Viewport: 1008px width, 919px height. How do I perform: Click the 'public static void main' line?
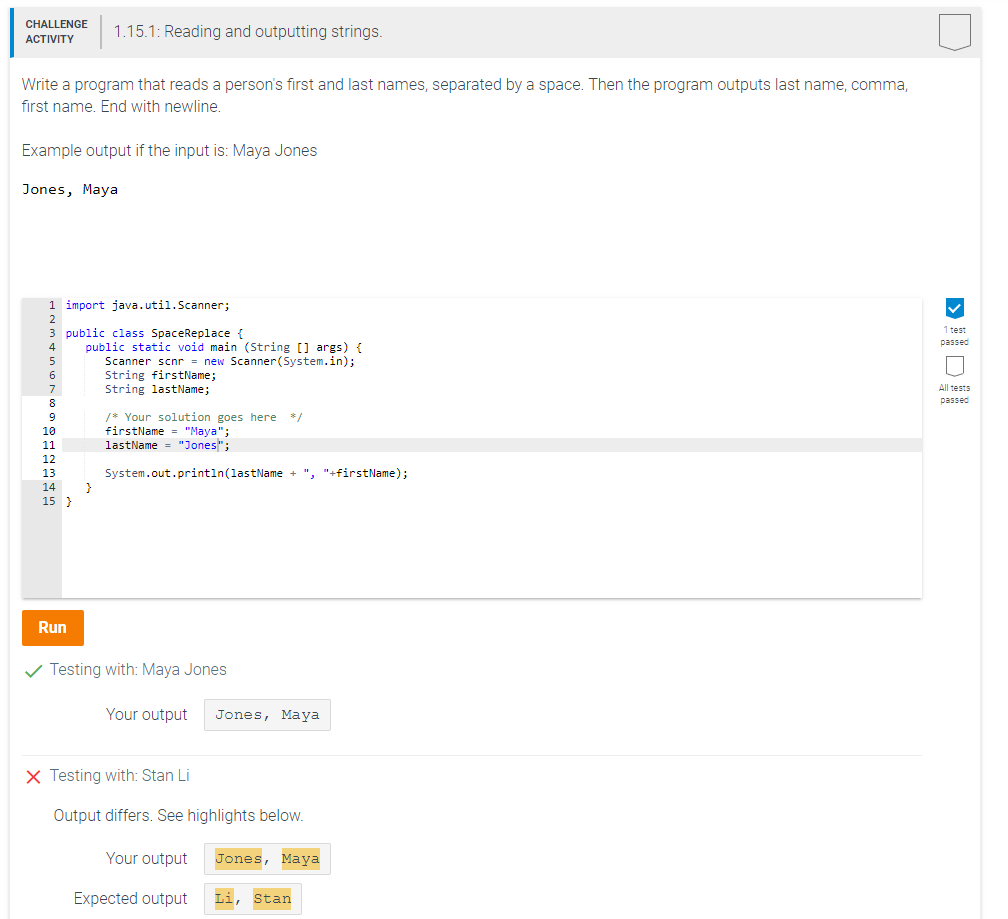[x=224, y=348]
